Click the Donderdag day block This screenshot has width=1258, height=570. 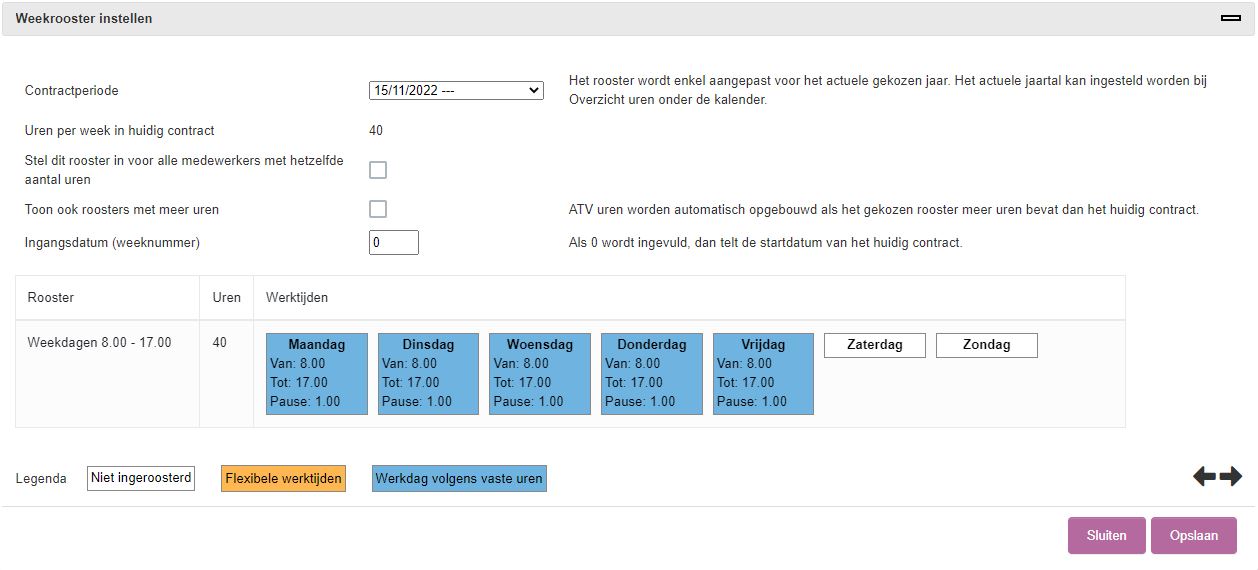point(651,373)
